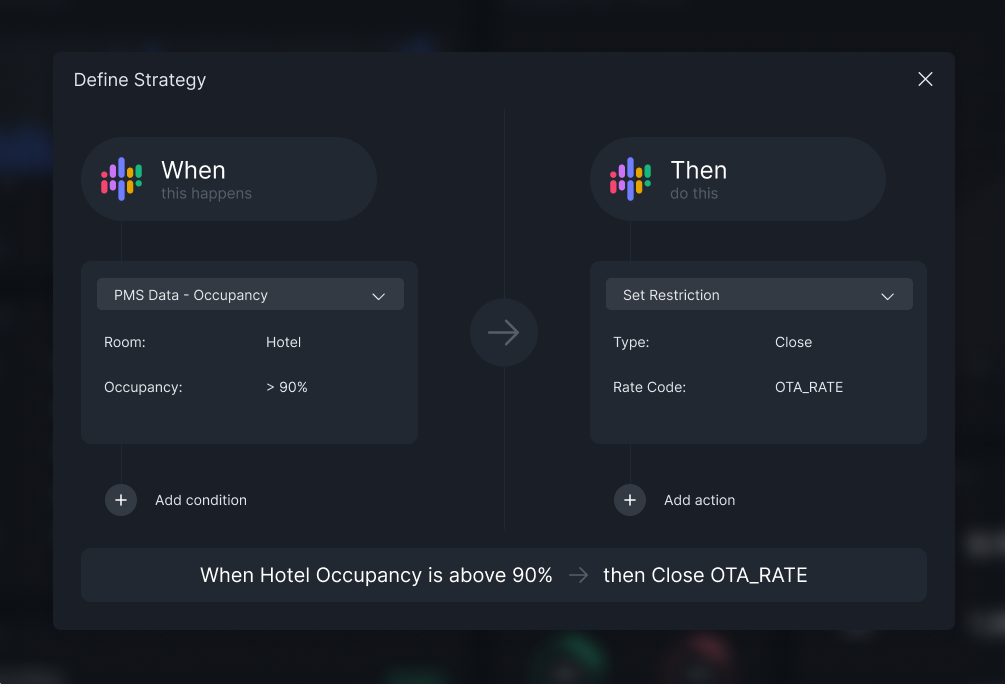Click the Then do this header pill
The width and height of the screenshot is (1005, 684).
[x=738, y=179]
